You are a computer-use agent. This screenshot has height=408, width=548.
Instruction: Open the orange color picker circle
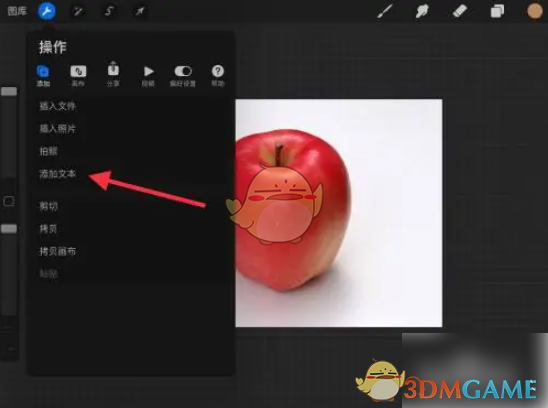click(535, 11)
